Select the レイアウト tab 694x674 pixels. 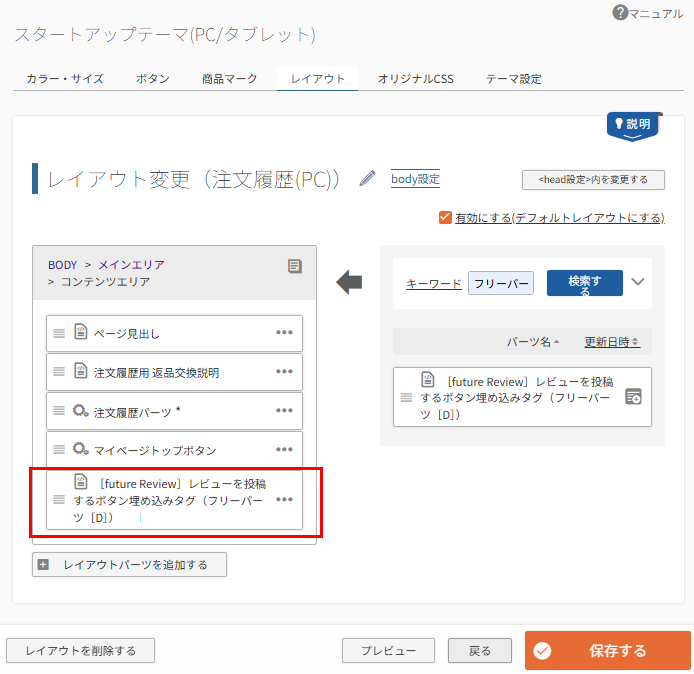317,79
